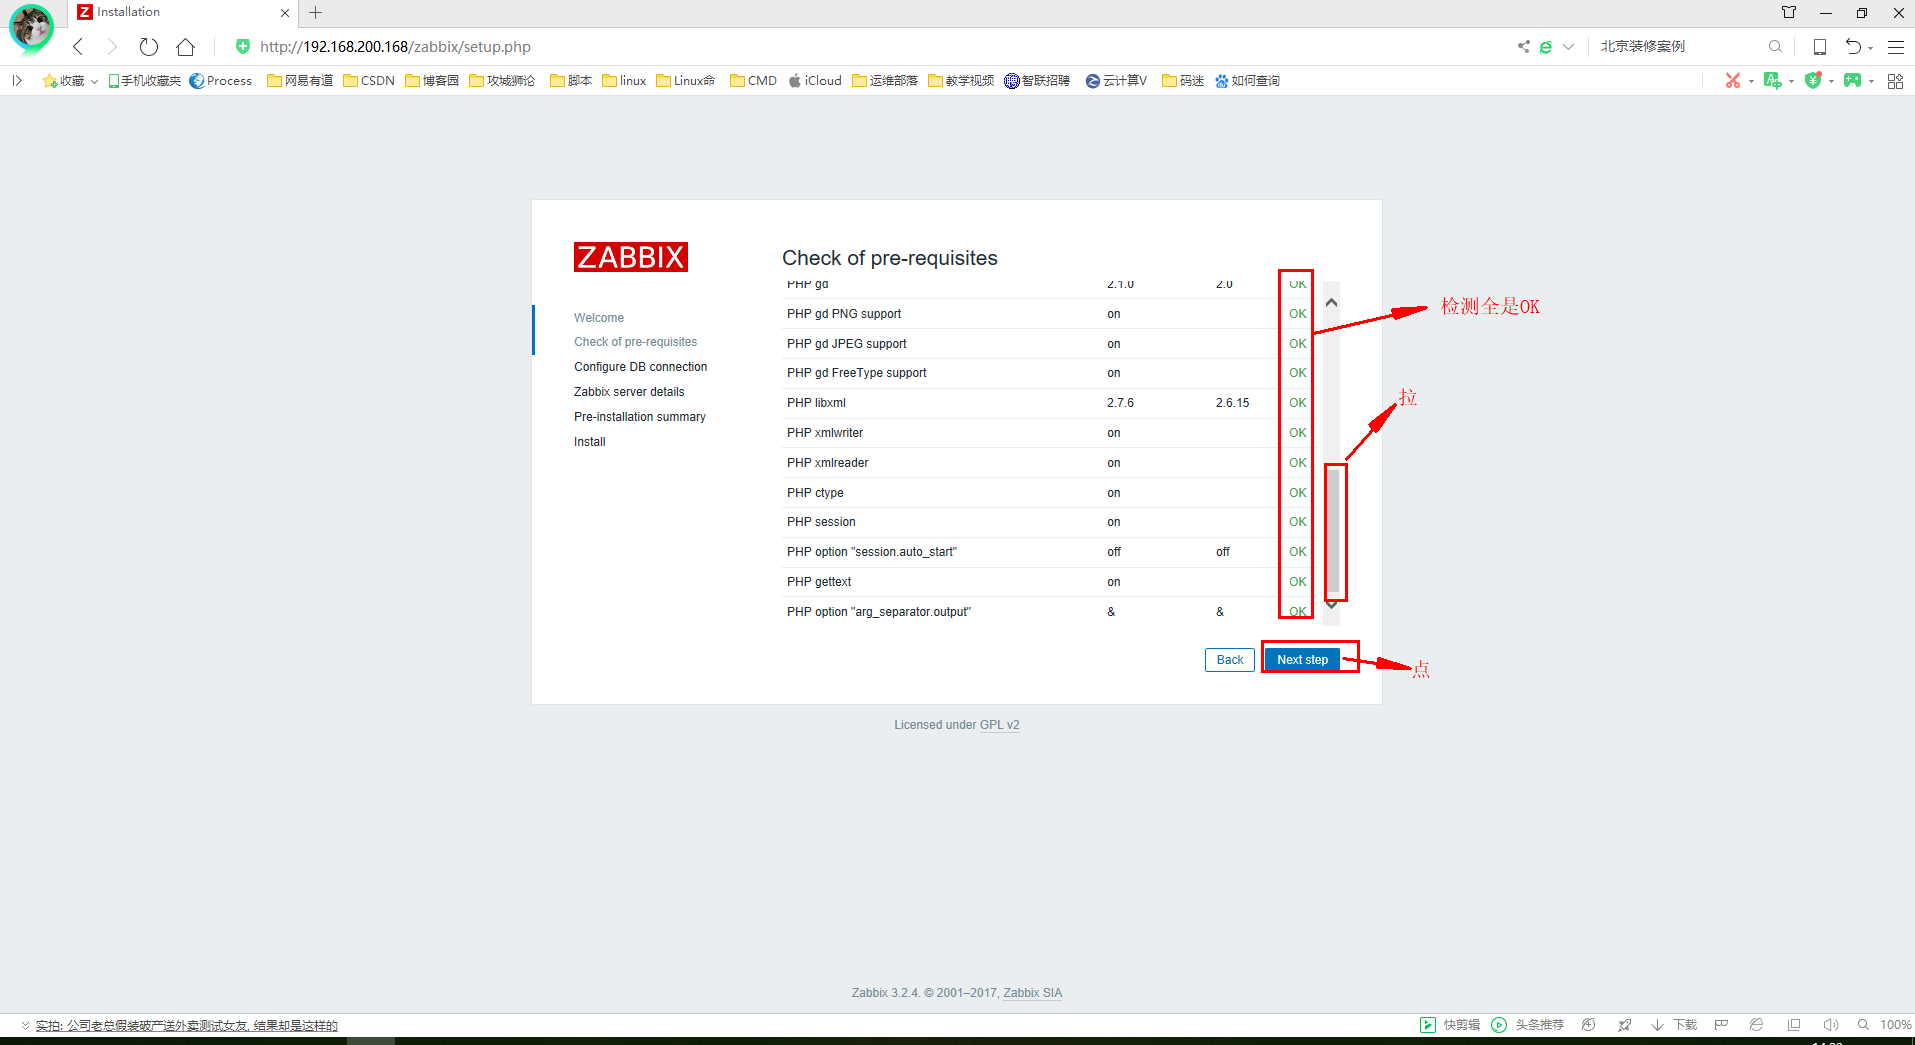Toggle the sound speaker icon in status bar
Screen dimensions: 1915x1045
1831,1025
